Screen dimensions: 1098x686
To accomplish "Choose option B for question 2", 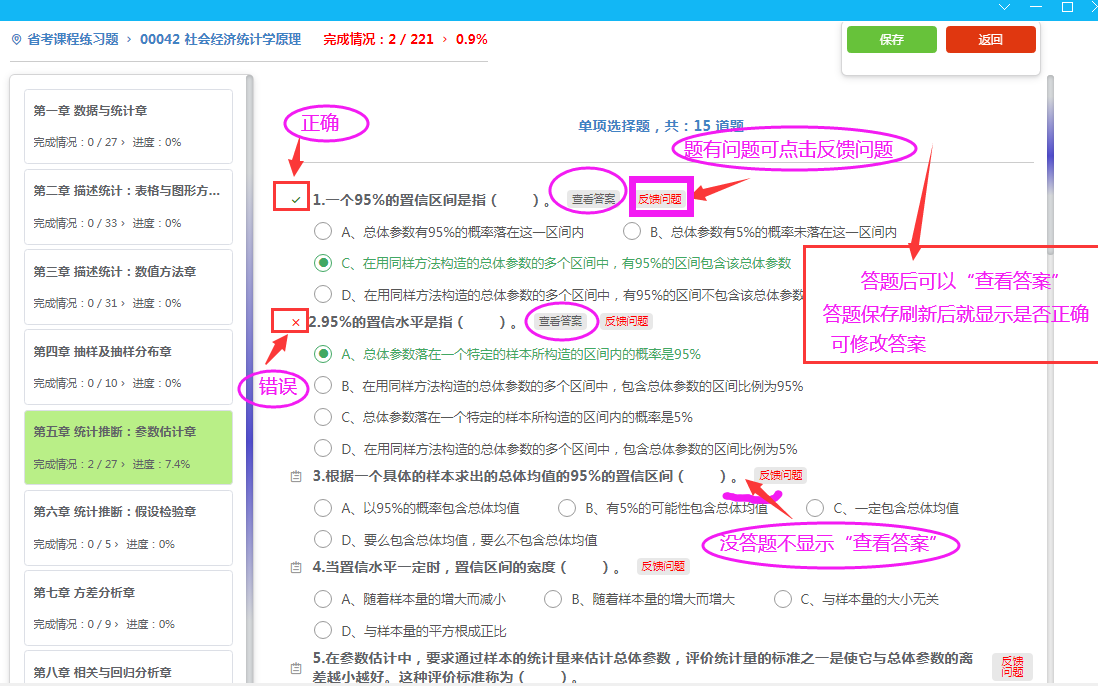I will [323, 386].
